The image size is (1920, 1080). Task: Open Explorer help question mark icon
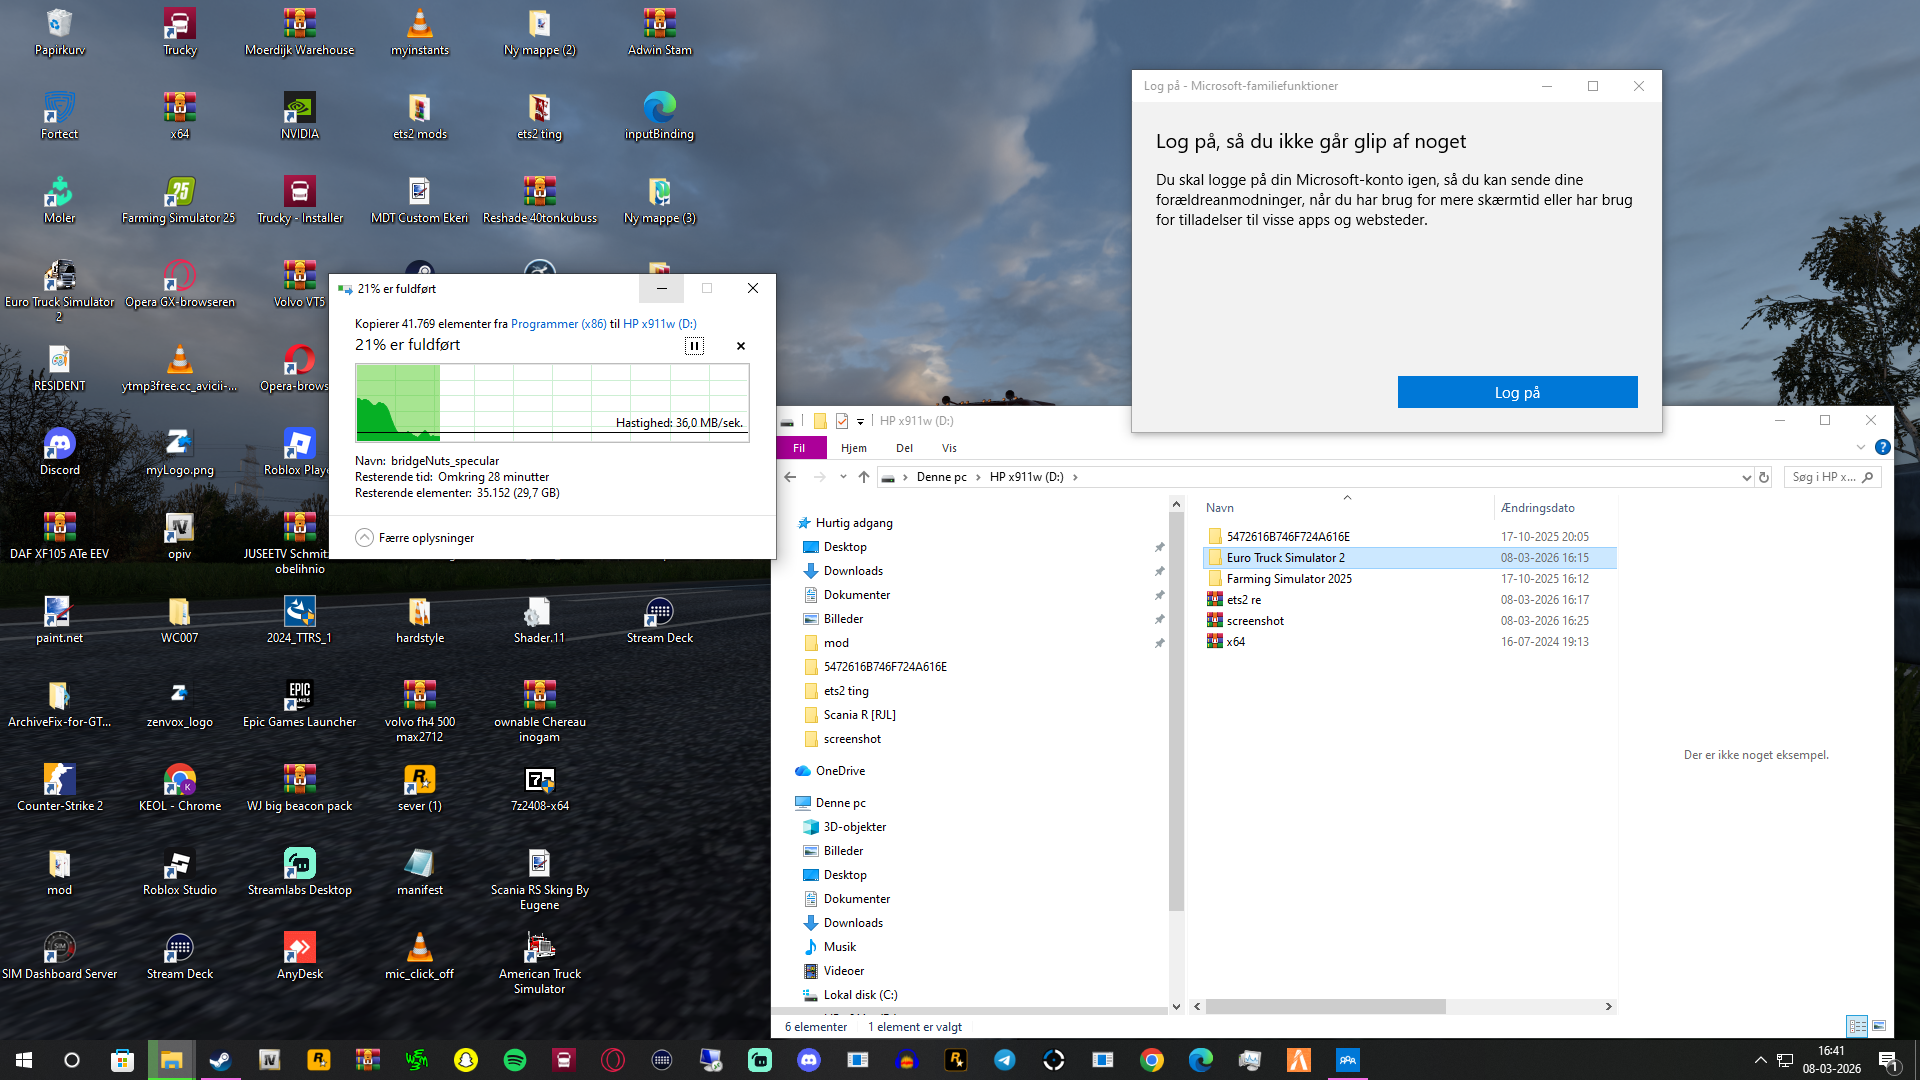click(1882, 448)
